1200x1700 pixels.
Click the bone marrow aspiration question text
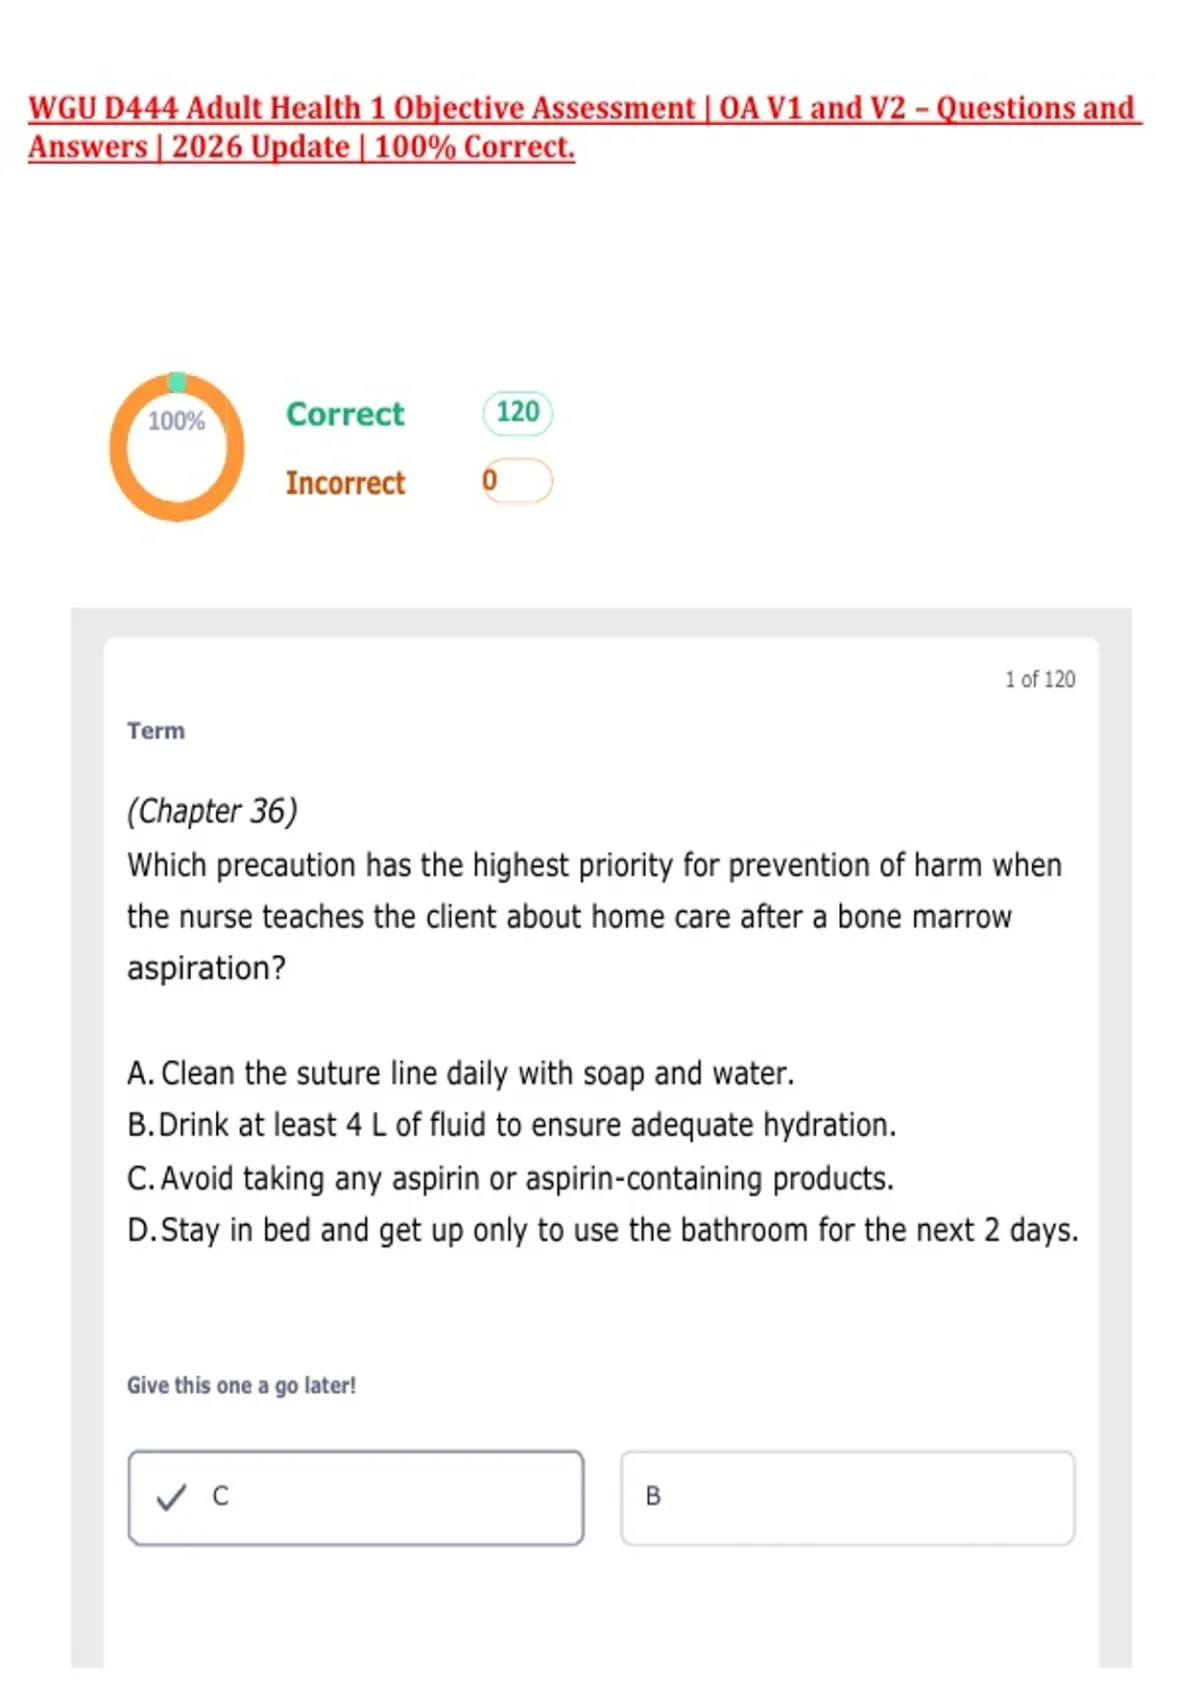594,917
